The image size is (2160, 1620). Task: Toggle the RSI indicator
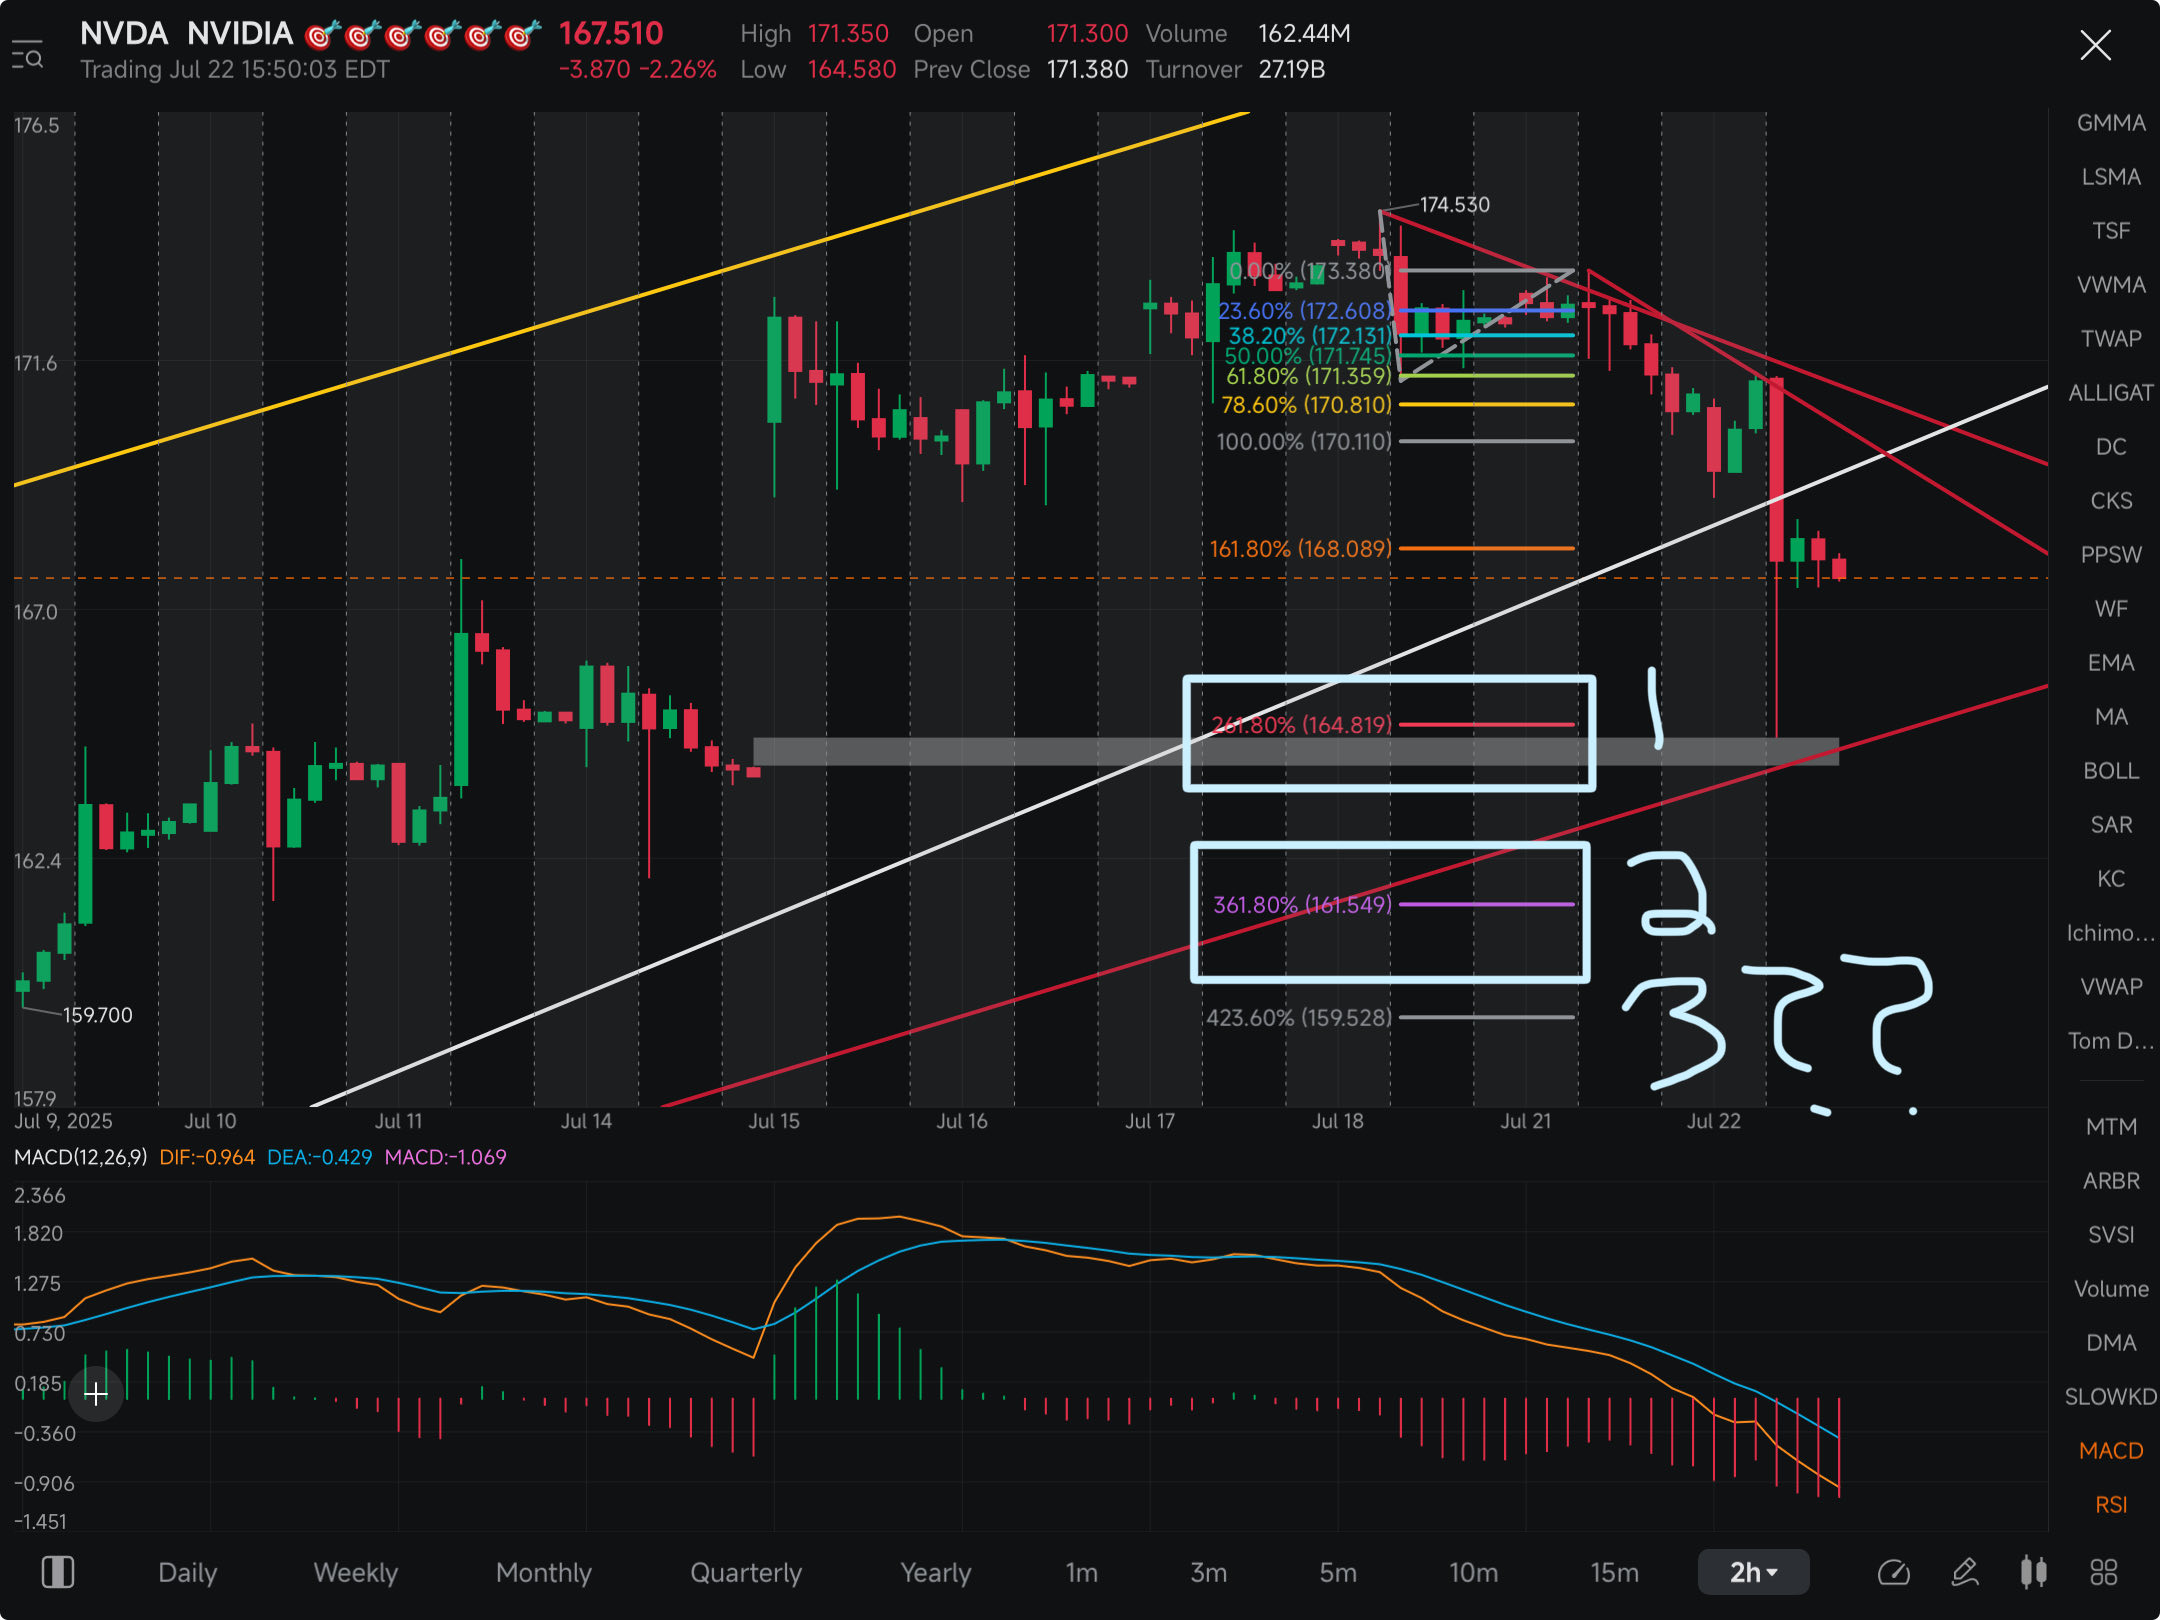2110,1504
